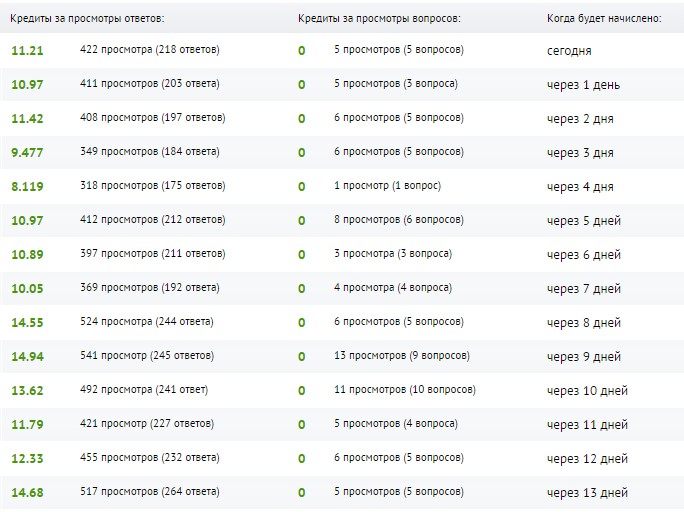
Task: Select the 349 просмотров (184 ответа) text
Action: [x=150, y=152]
